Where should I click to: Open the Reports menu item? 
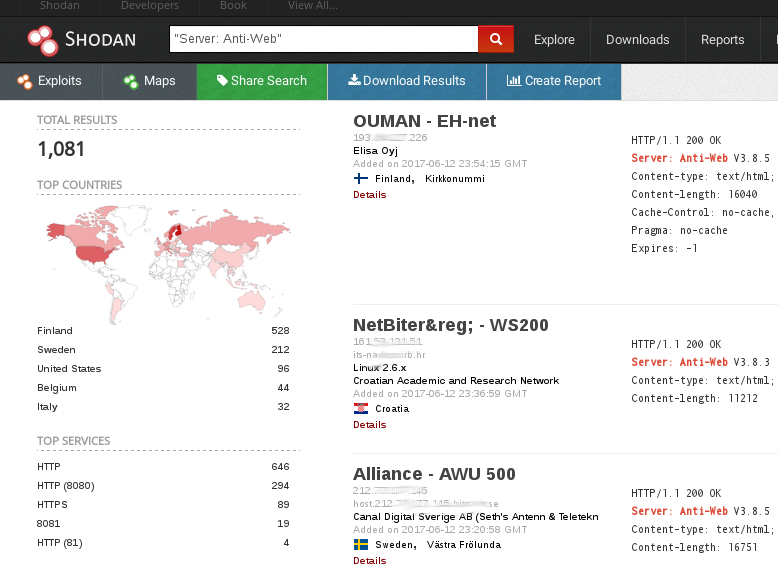click(x=722, y=40)
